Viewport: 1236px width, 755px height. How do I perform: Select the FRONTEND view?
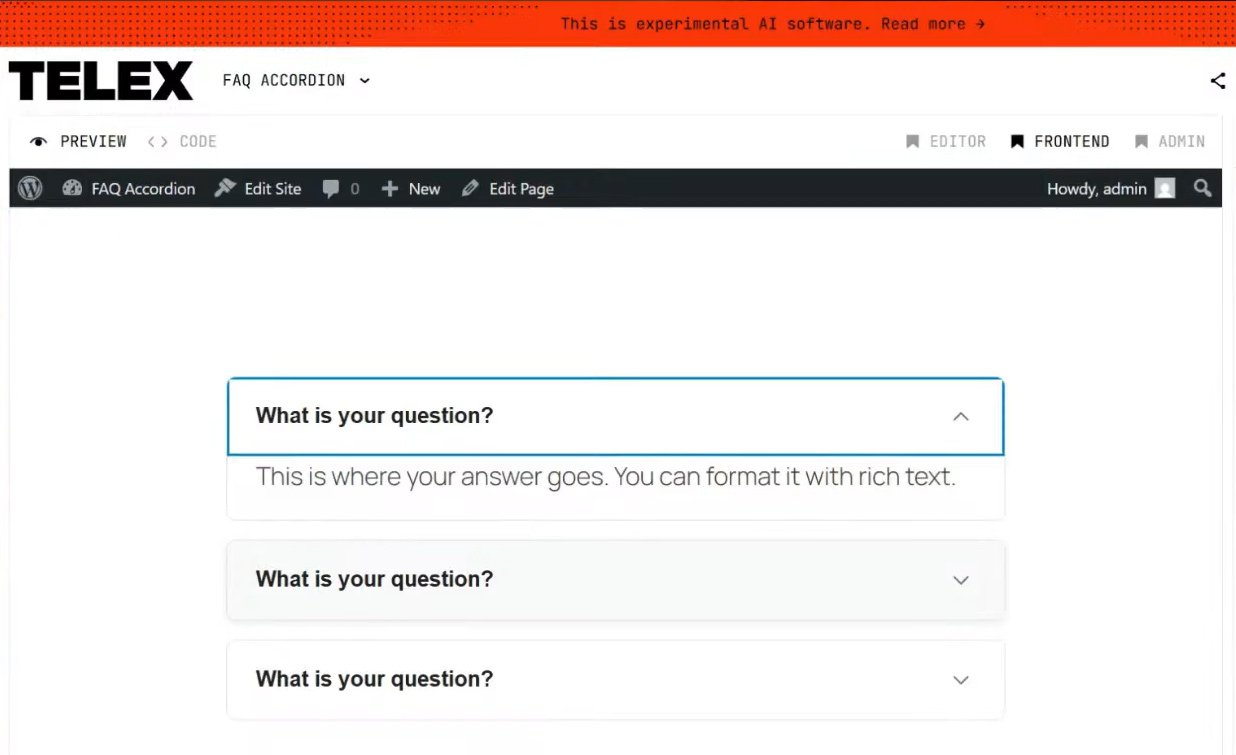click(x=1060, y=142)
